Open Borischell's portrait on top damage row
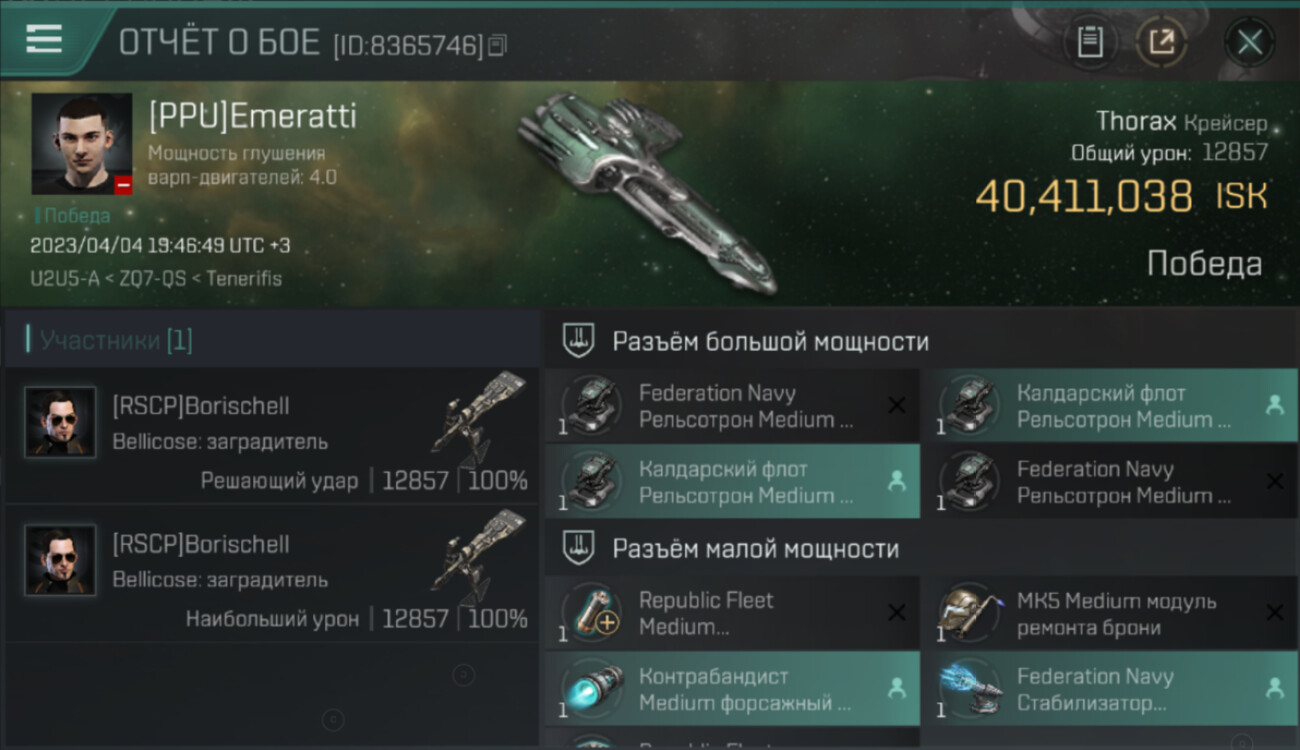The image size is (1300, 750). point(60,560)
